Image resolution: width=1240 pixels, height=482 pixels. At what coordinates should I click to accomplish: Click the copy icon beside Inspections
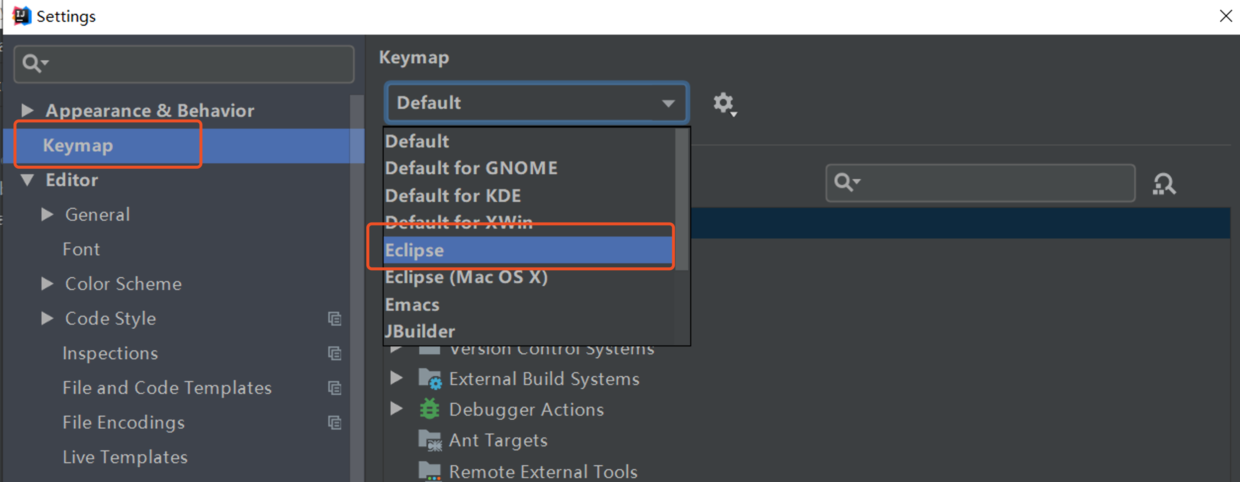point(335,353)
